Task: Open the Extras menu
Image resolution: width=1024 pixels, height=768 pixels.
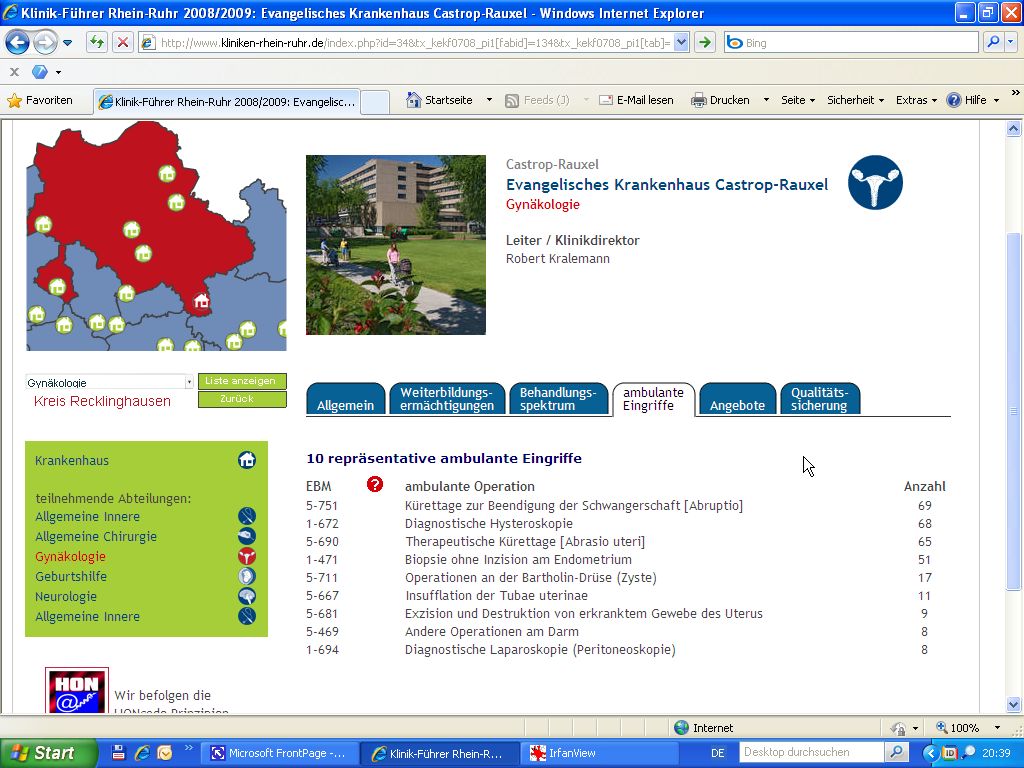Action: (x=916, y=100)
